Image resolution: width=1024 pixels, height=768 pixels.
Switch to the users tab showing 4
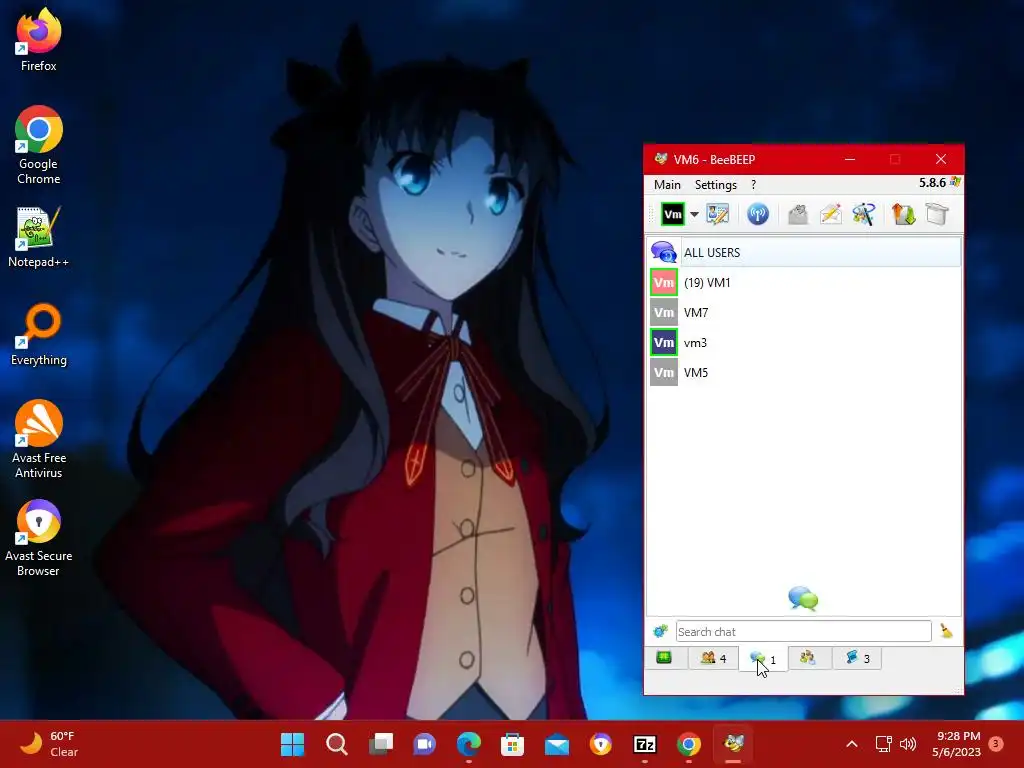(713, 658)
